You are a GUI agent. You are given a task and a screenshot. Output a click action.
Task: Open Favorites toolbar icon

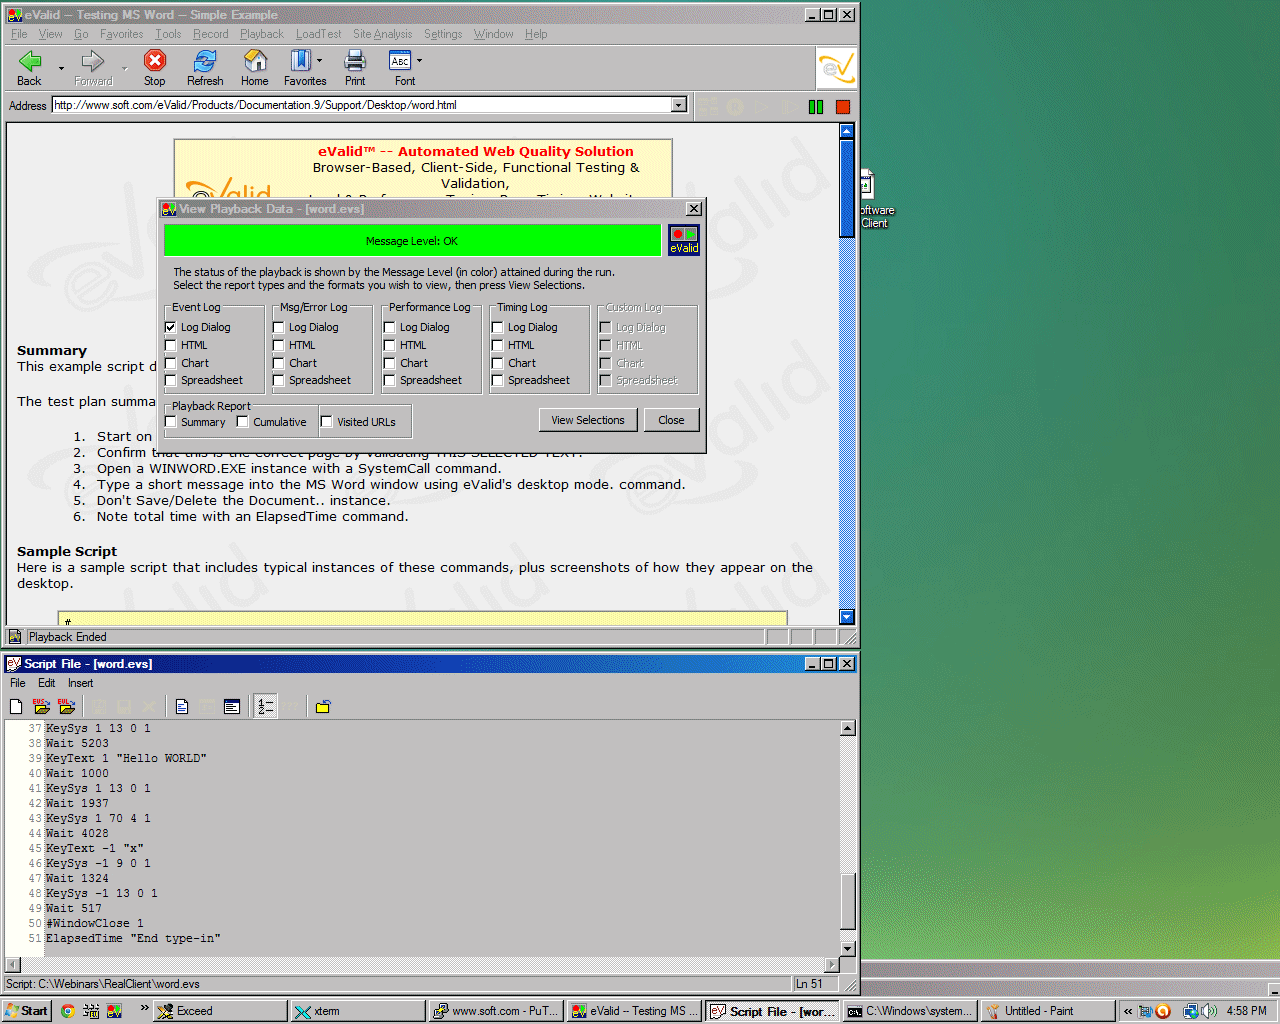(300, 61)
